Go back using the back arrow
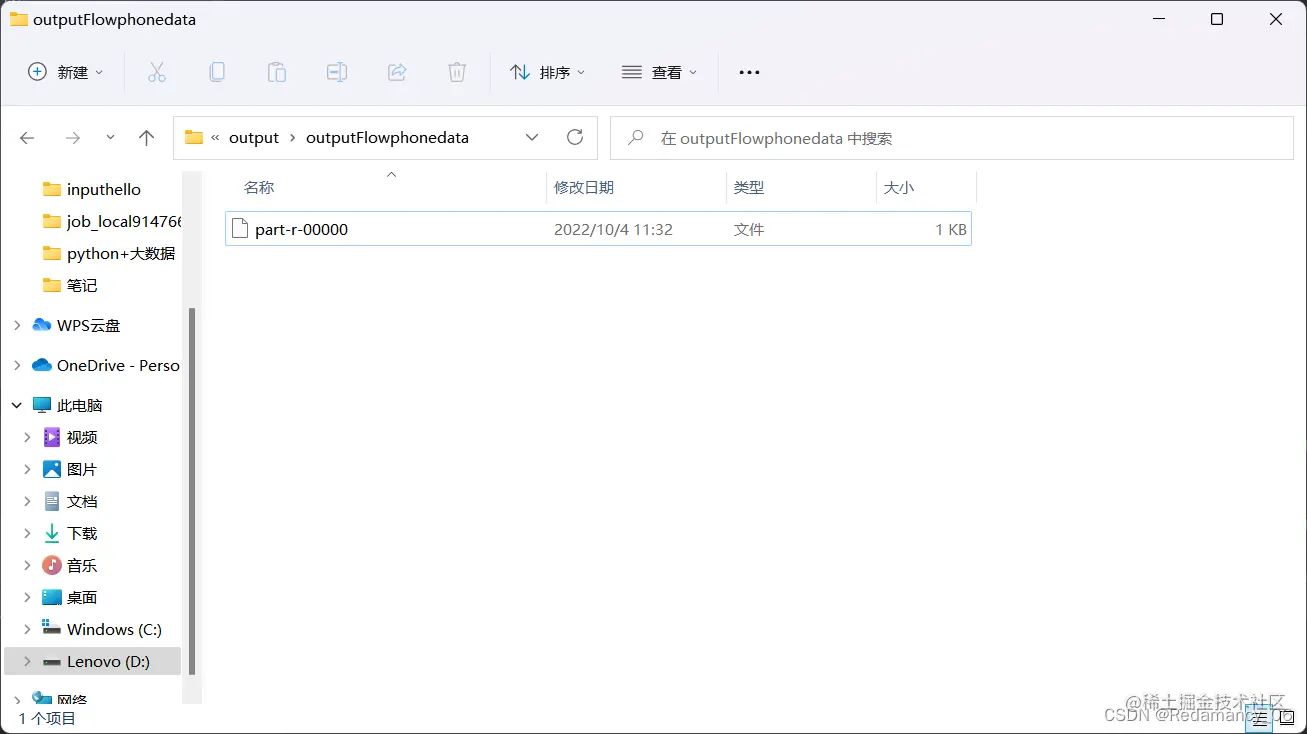Image resolution: width=1307 pixels, height=734 pixels. point(27,137)
